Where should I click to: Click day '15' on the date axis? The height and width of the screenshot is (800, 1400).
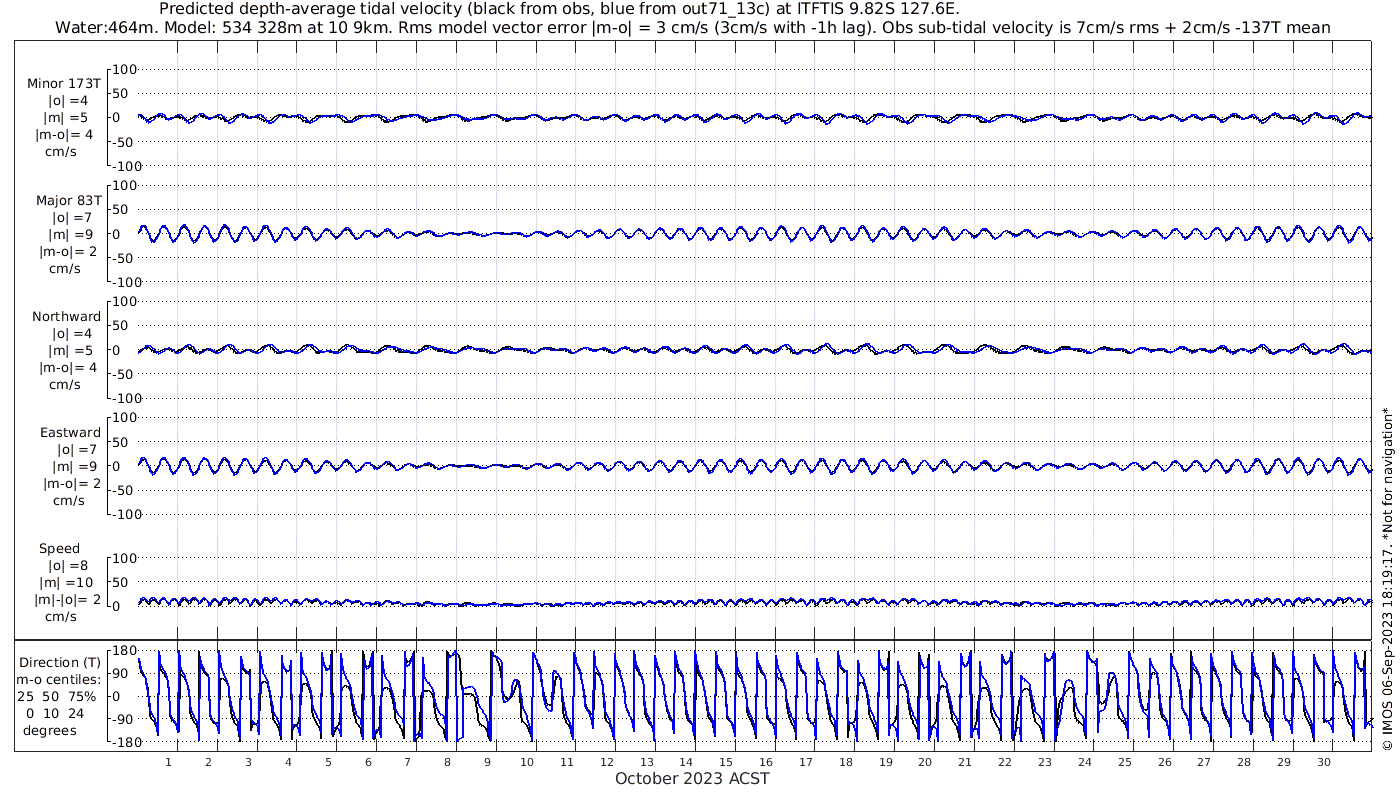[x=726, y=762]
